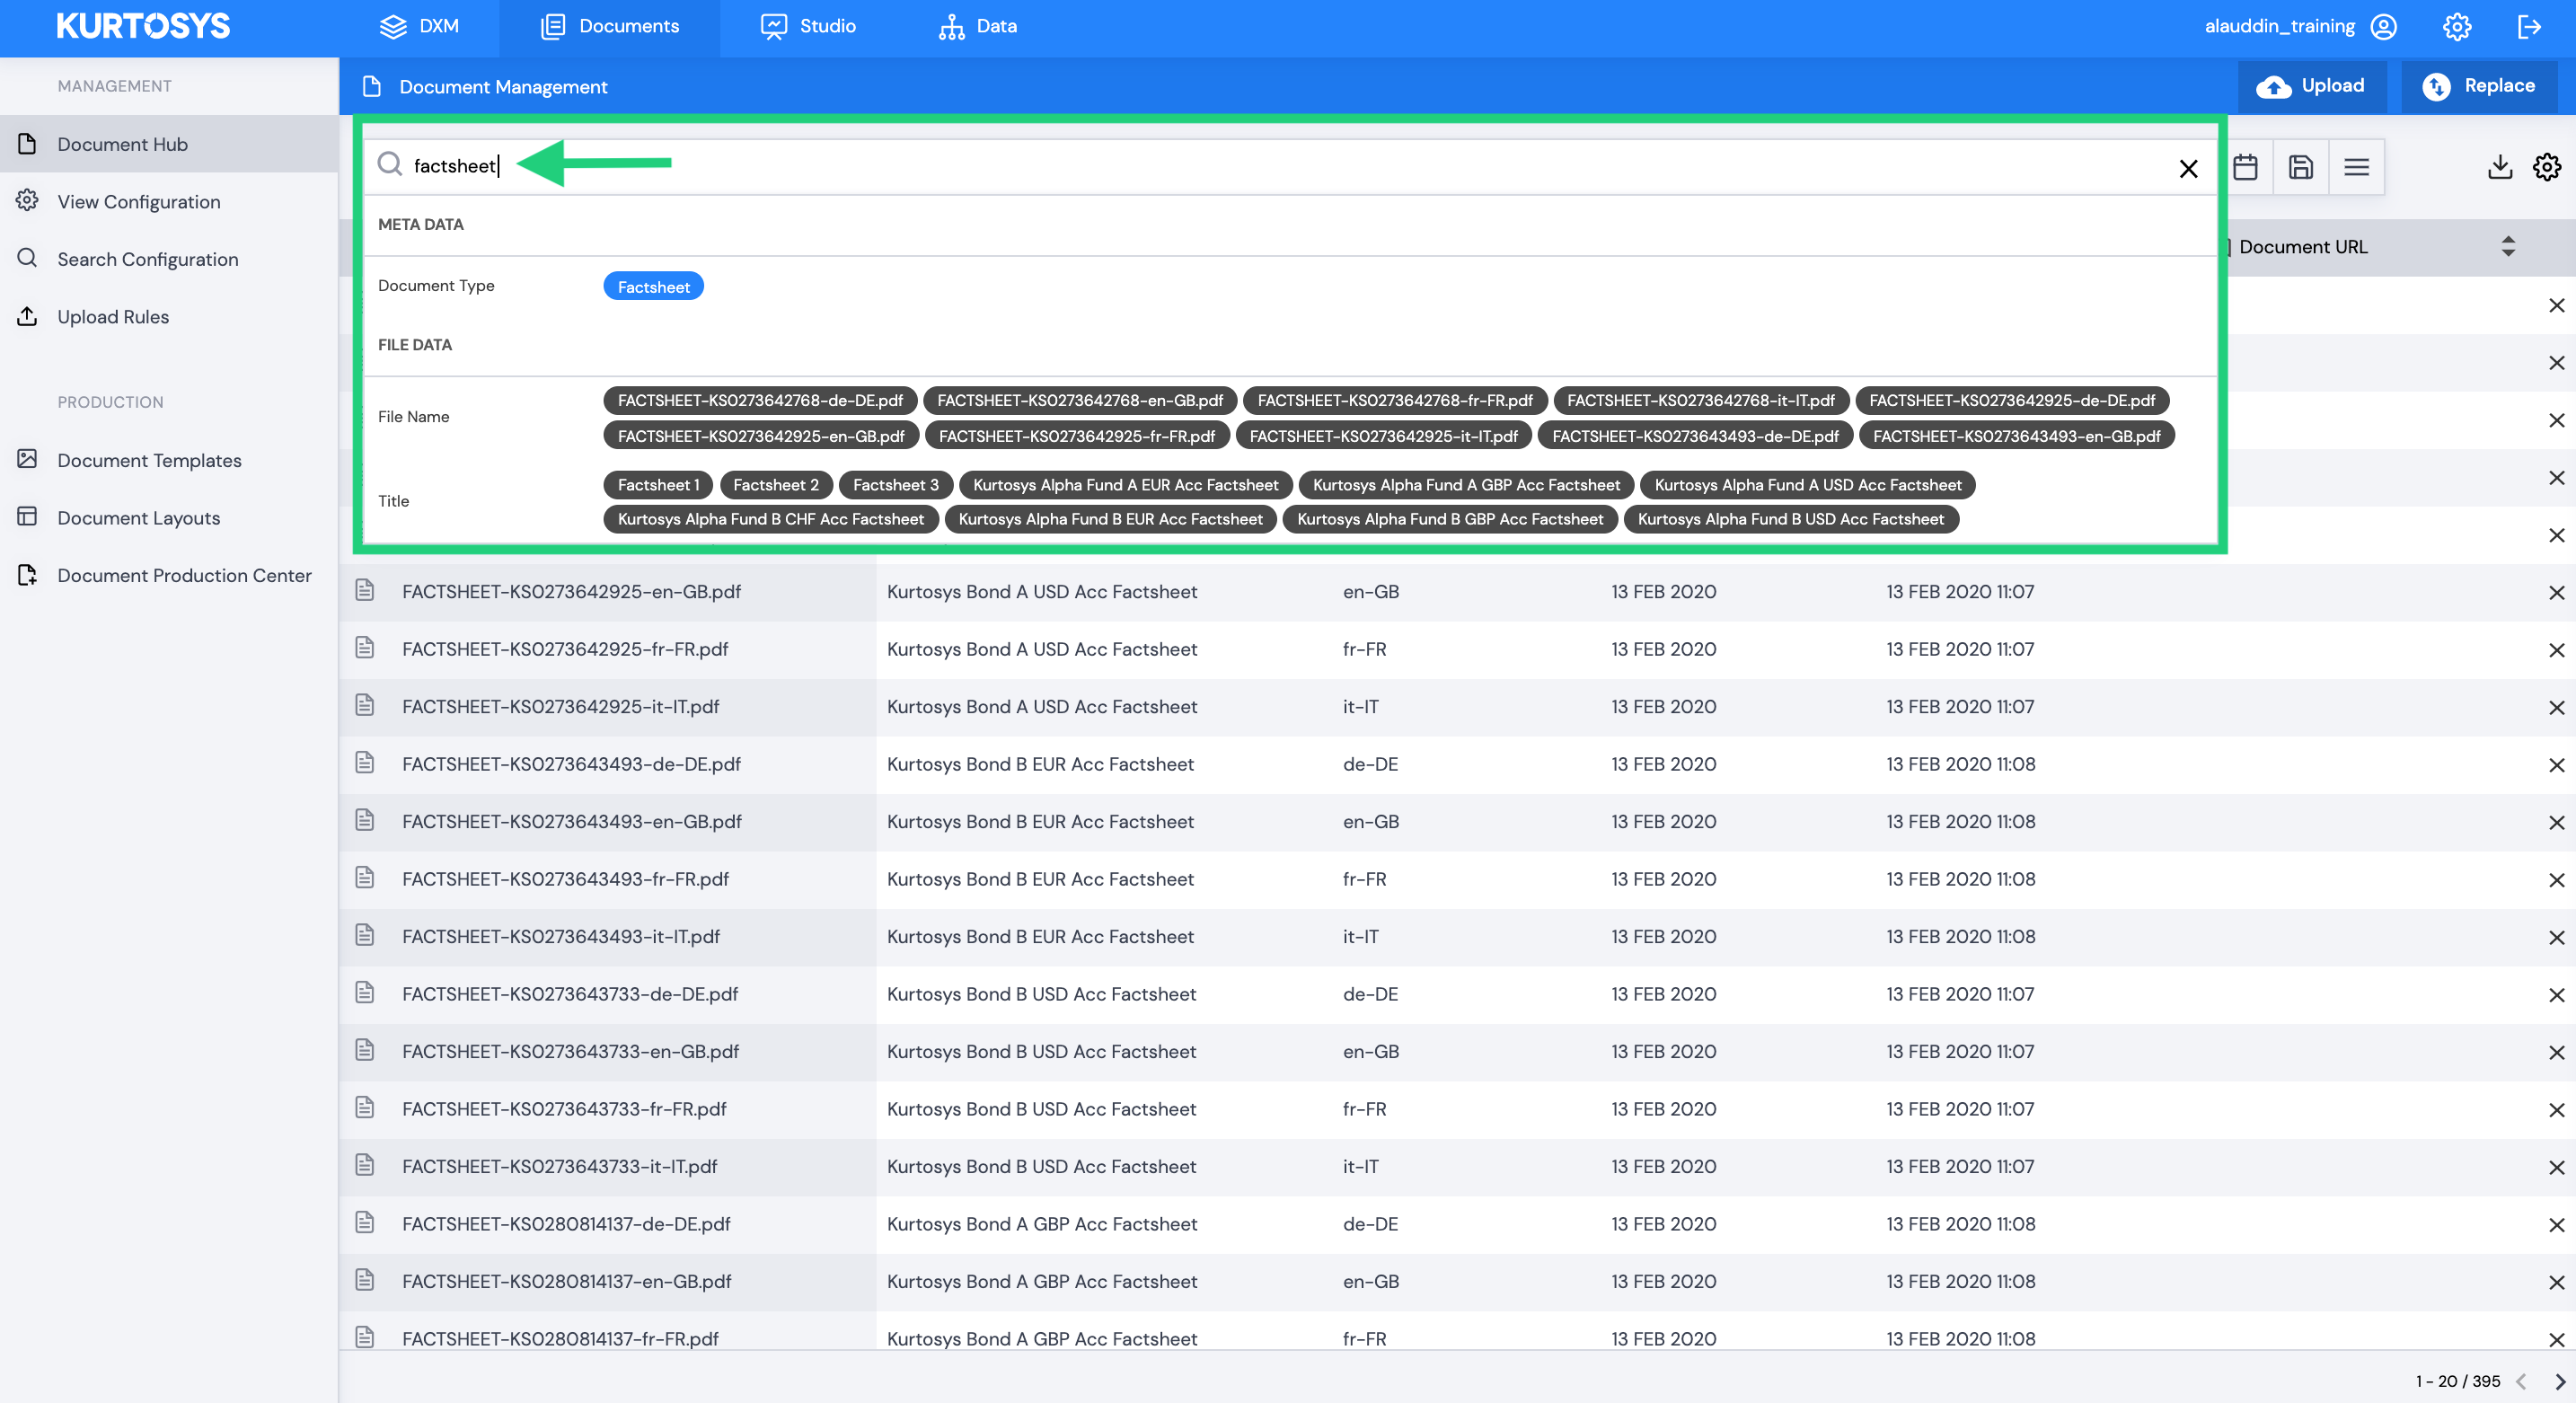Select the Factsheet 1 title chip

pos(658,485)
